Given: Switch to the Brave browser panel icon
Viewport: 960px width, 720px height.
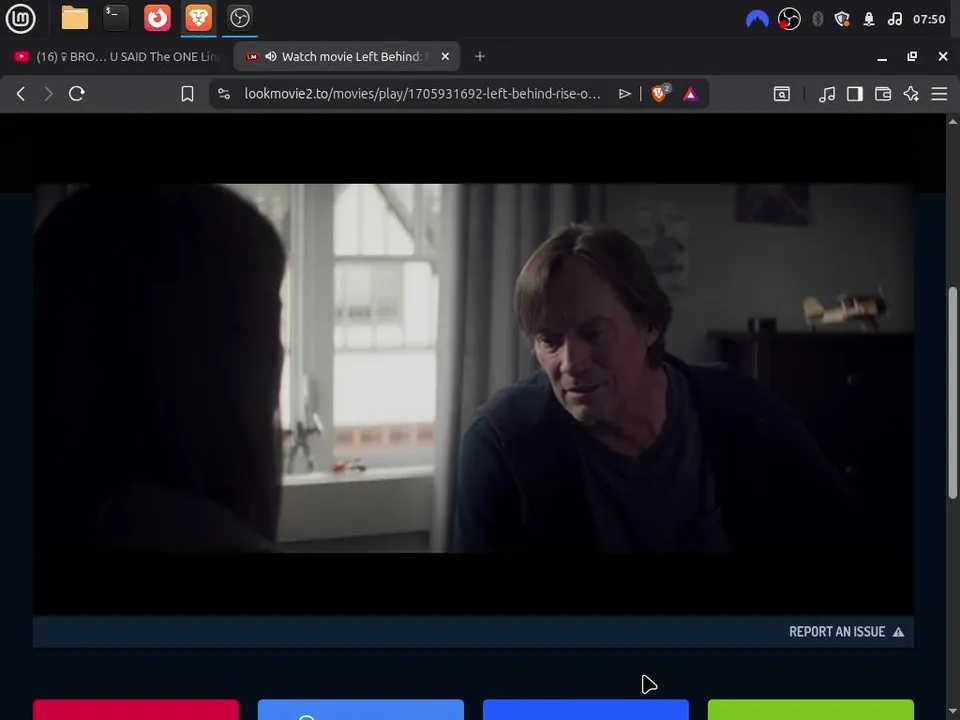Looking at the screenshot, I should click(x=198, y=18).
